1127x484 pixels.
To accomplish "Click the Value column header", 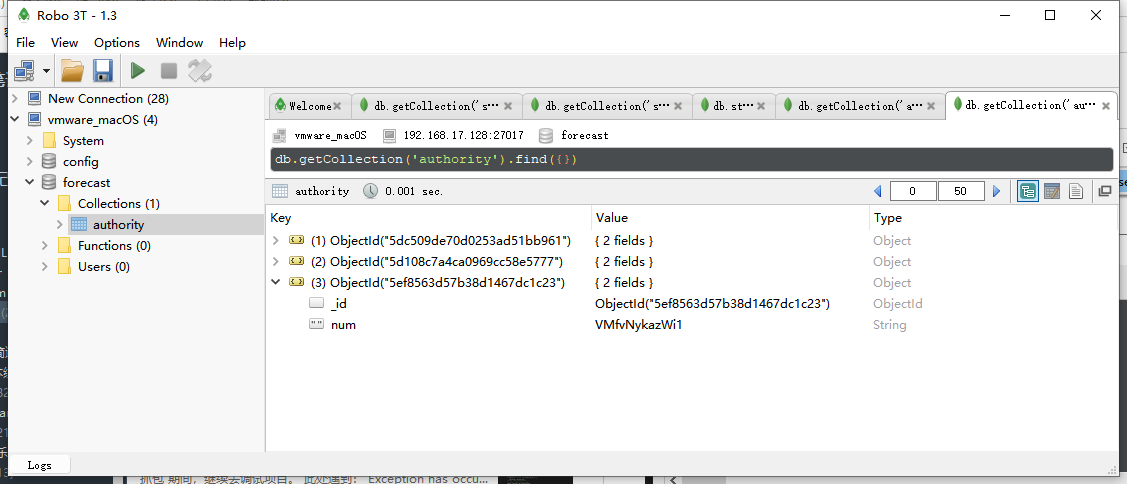I will click(730, 218).
